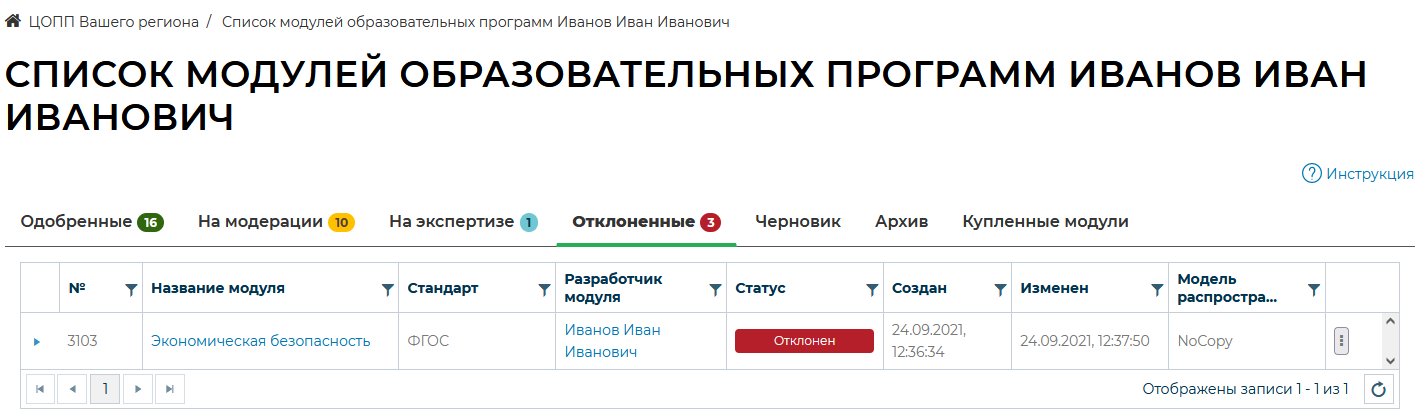Click ЦОПП Вашего региона breadcrumb link
The image size is (1426, 417).
click(x=113, y=21)
